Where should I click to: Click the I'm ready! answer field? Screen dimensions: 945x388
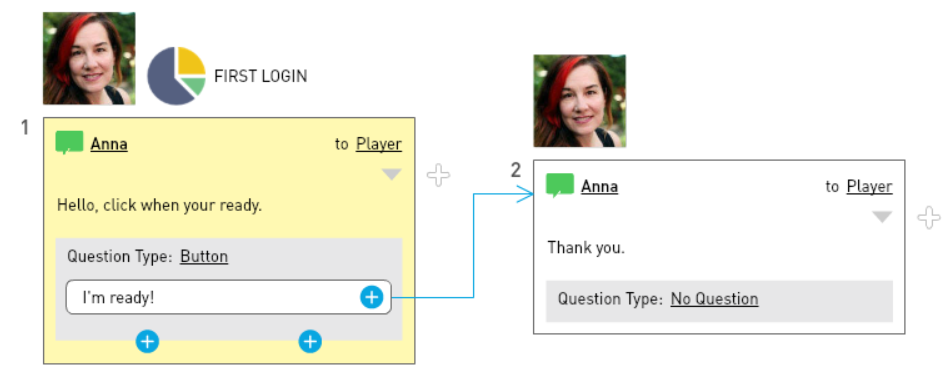pyautogui.click(x=228, y=297)
